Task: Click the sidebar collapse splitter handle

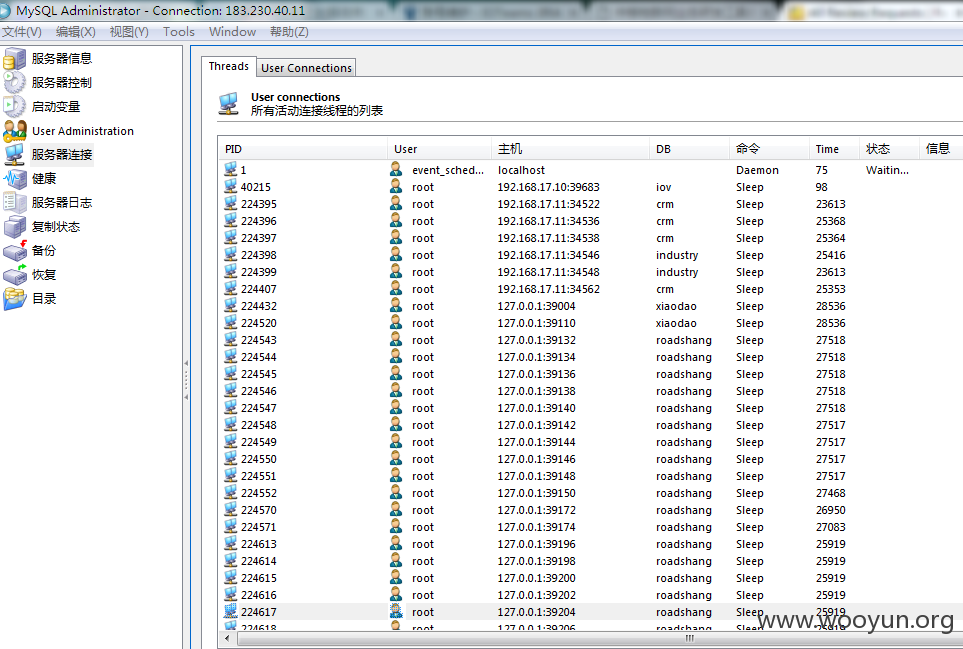Action: [x=186, y=380]
